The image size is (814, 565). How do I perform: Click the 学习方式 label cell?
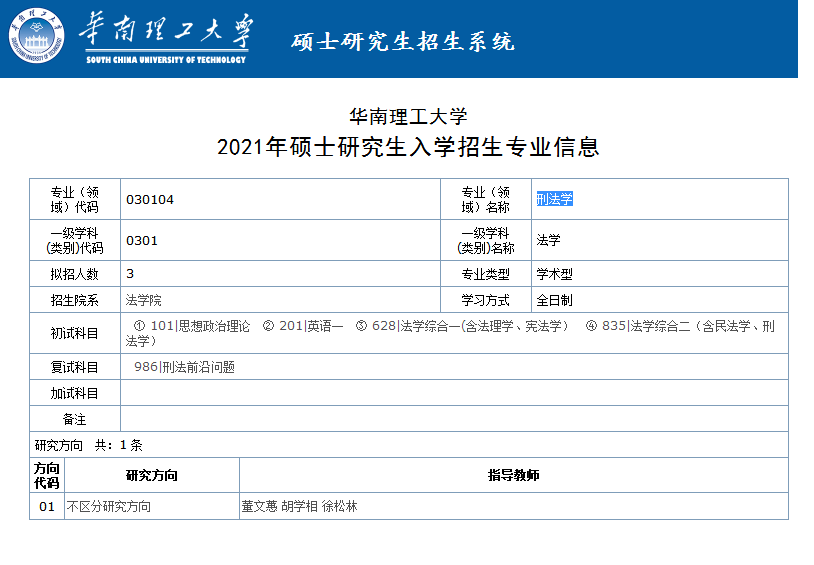click(x=485, y=300)
